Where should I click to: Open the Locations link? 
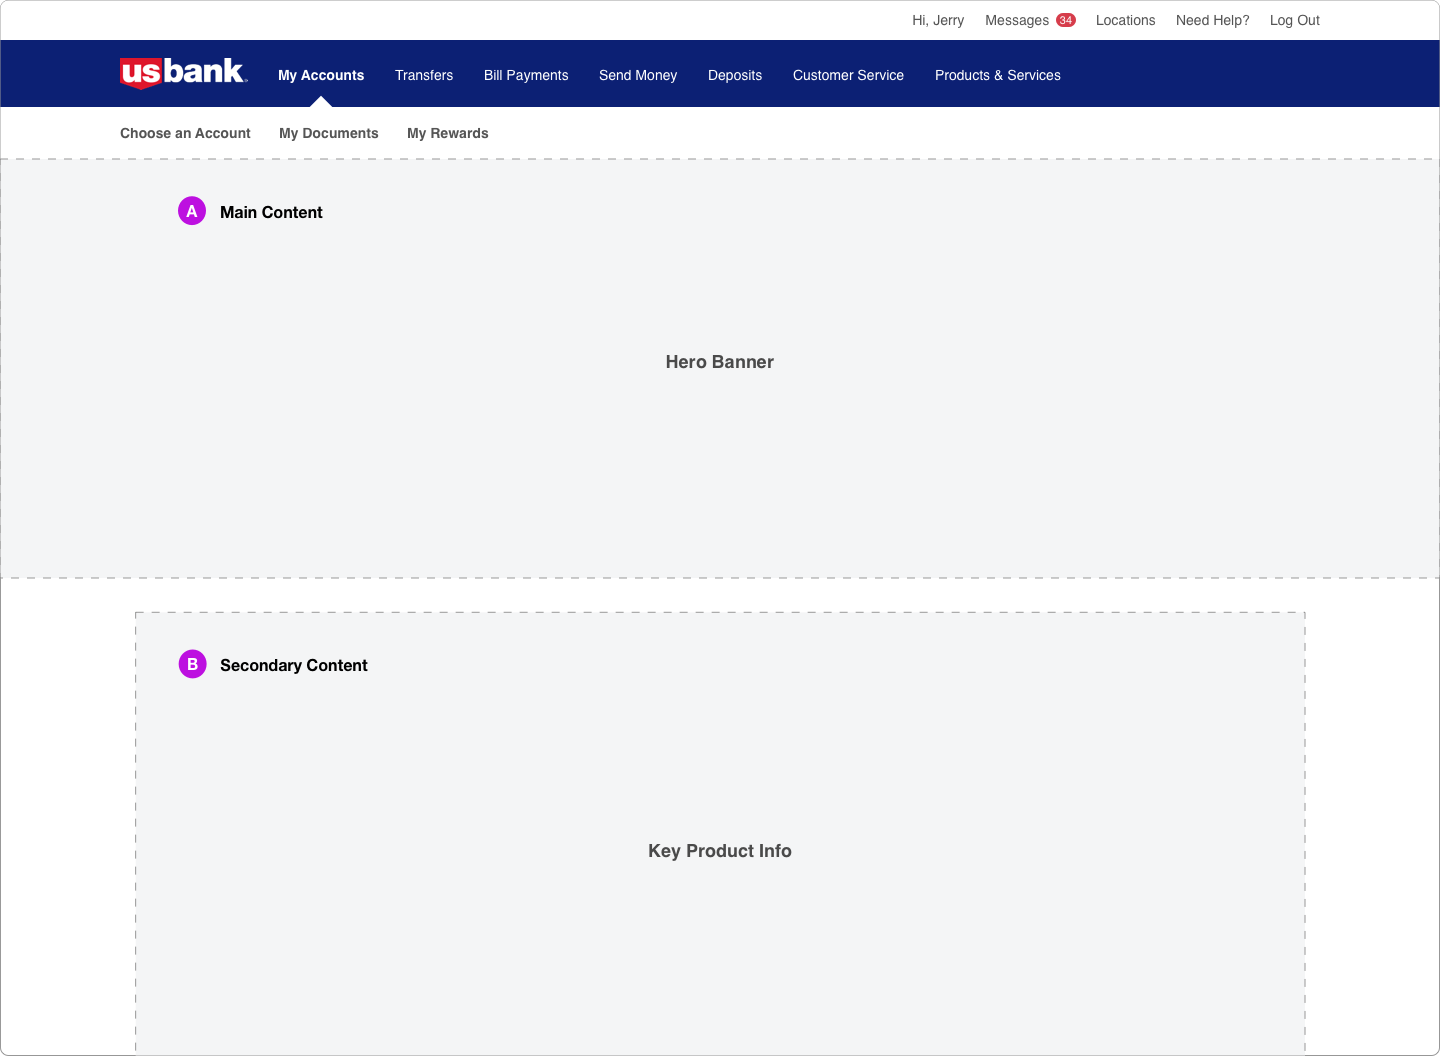tap(1125, 20)
